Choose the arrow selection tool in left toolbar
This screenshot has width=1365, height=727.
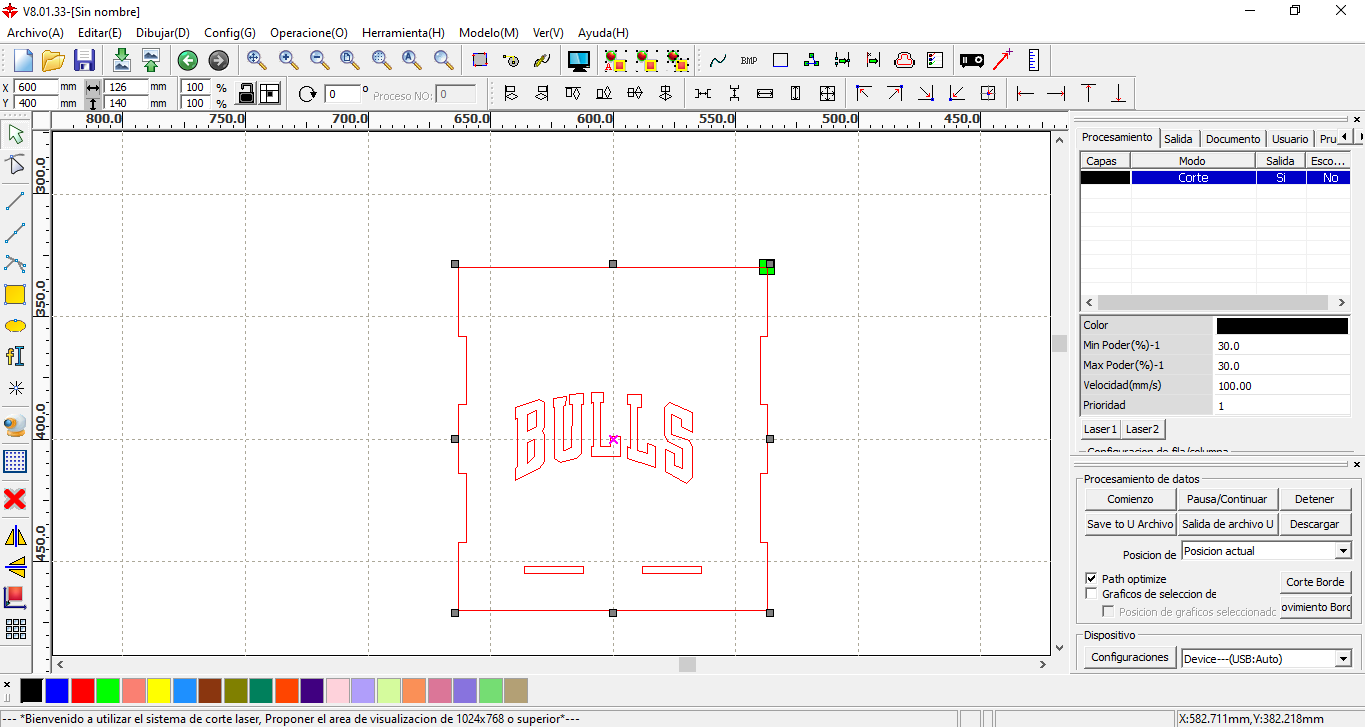pyautogui.click(x=15, y=134)
